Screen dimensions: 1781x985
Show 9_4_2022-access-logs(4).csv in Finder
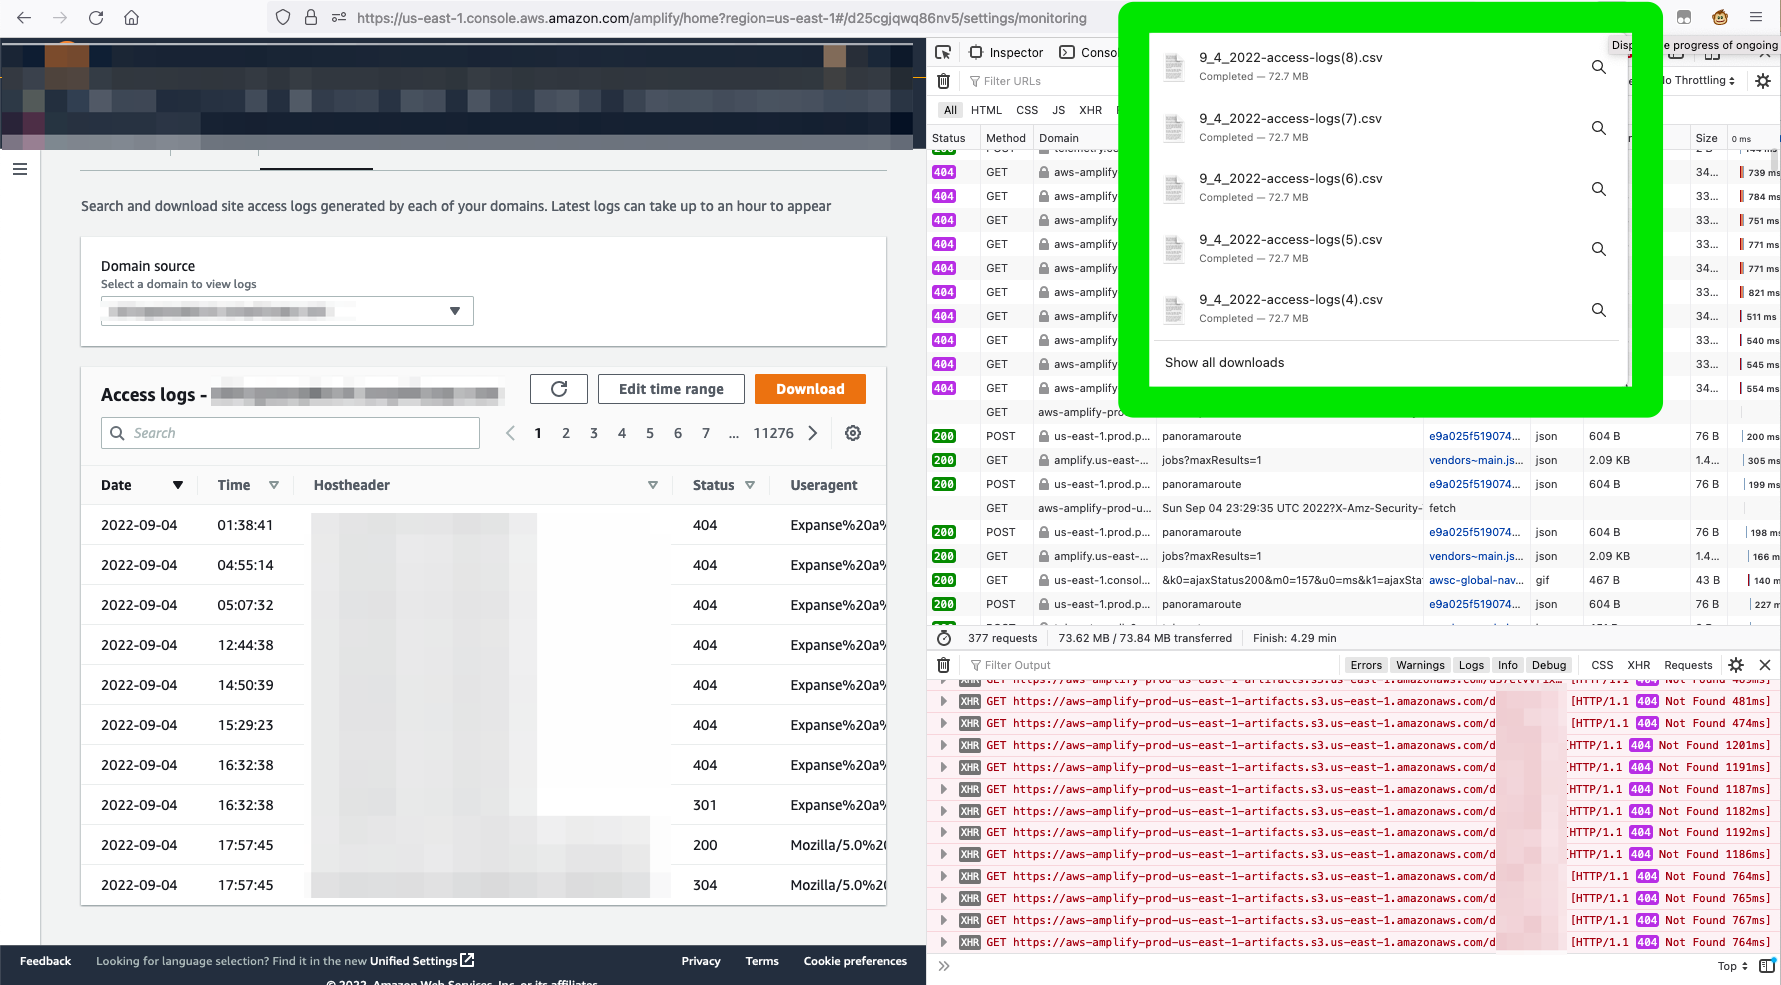click(x=1599, y=310)
